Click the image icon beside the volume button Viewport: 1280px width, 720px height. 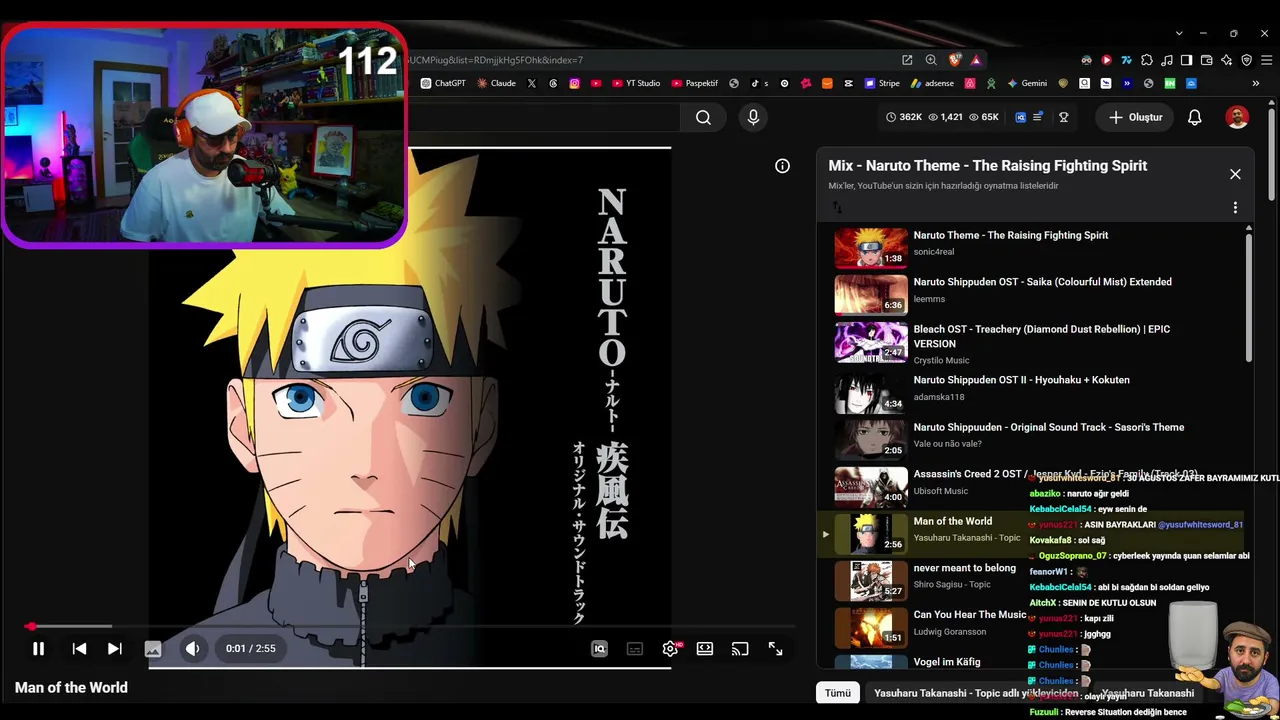[x=153, y=649]
